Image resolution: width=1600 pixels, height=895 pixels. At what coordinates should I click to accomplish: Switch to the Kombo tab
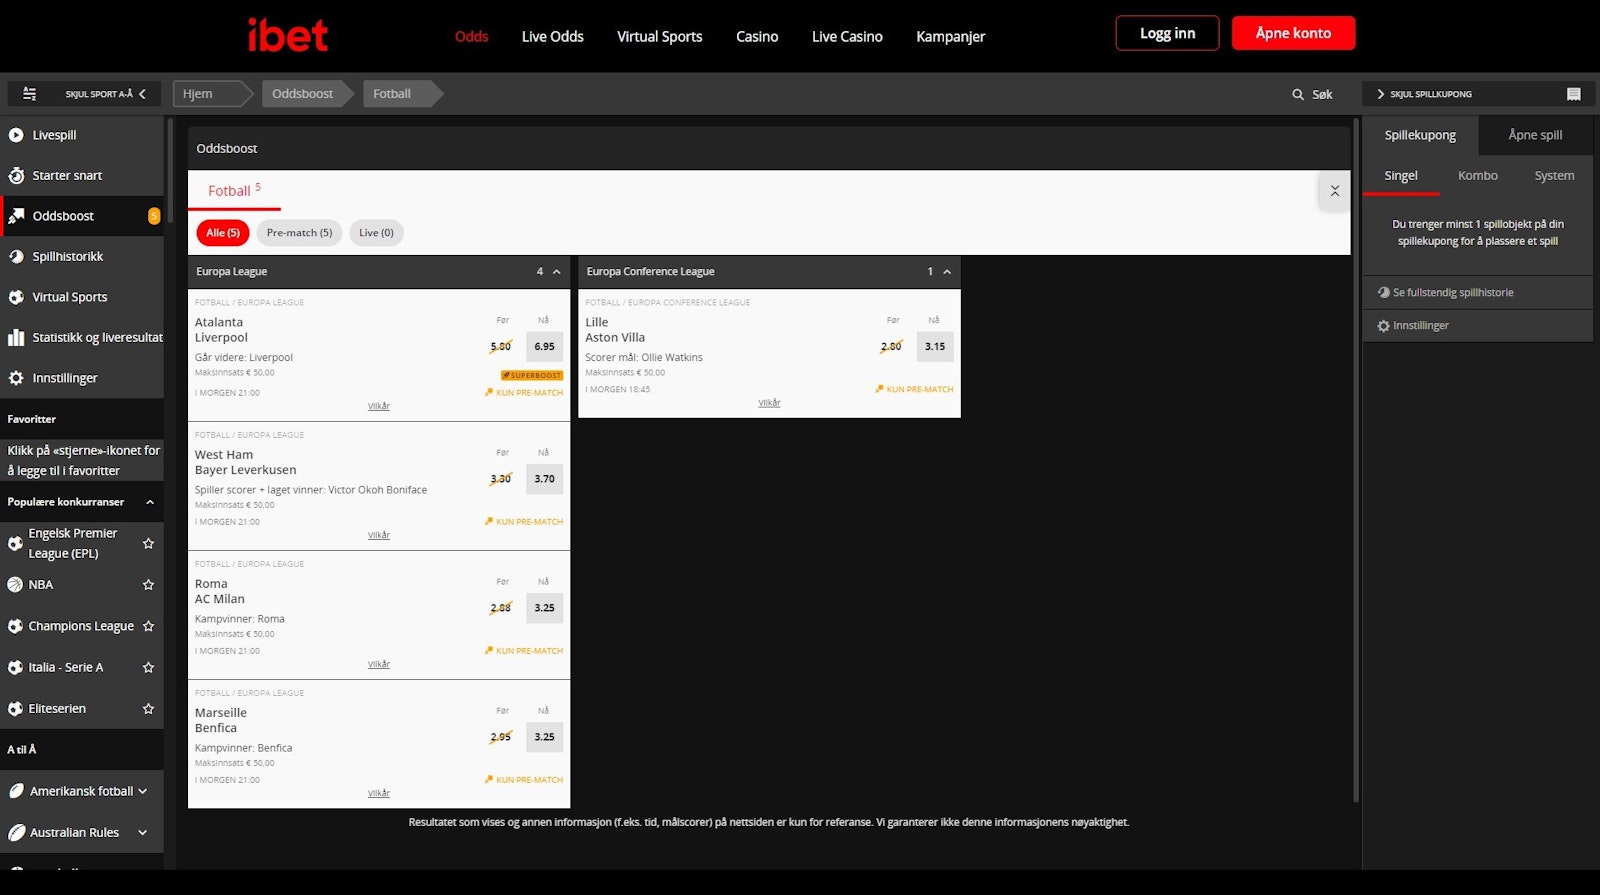click(x=1477, y=176)
